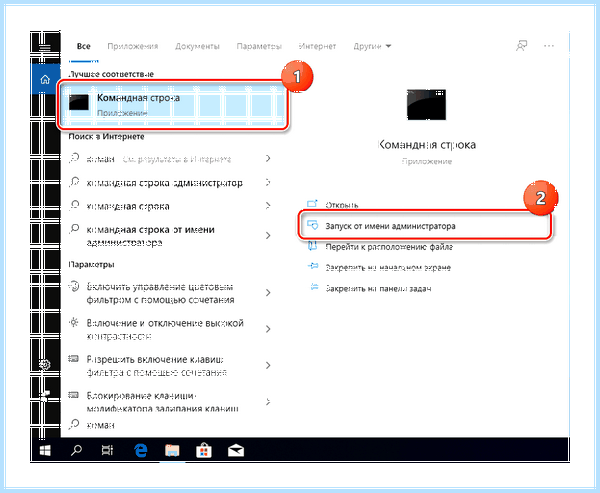Switch to the Интернет tab
This screenshot has width=600, height=493.
[317, 46]
